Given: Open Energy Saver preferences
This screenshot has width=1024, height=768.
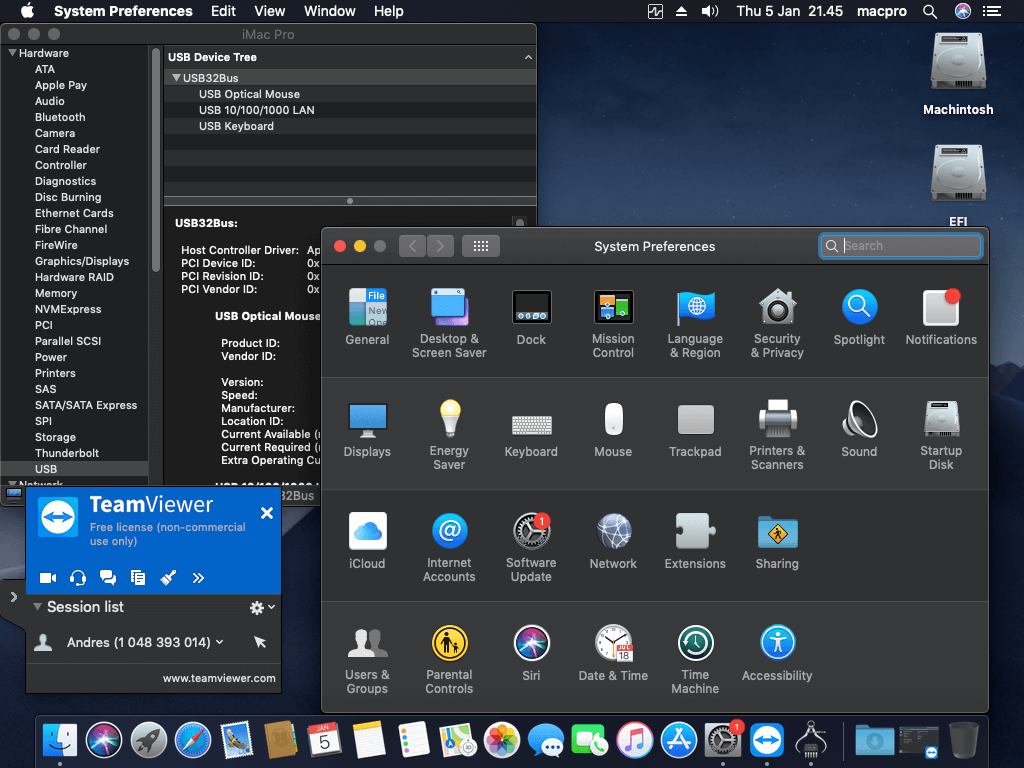Looking at the screenshot, I should (x=449, y=435).
